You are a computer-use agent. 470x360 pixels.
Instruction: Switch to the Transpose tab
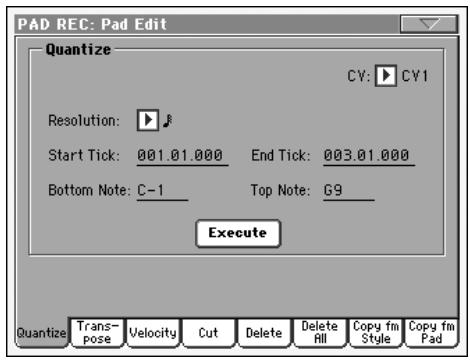click(97, 333)
